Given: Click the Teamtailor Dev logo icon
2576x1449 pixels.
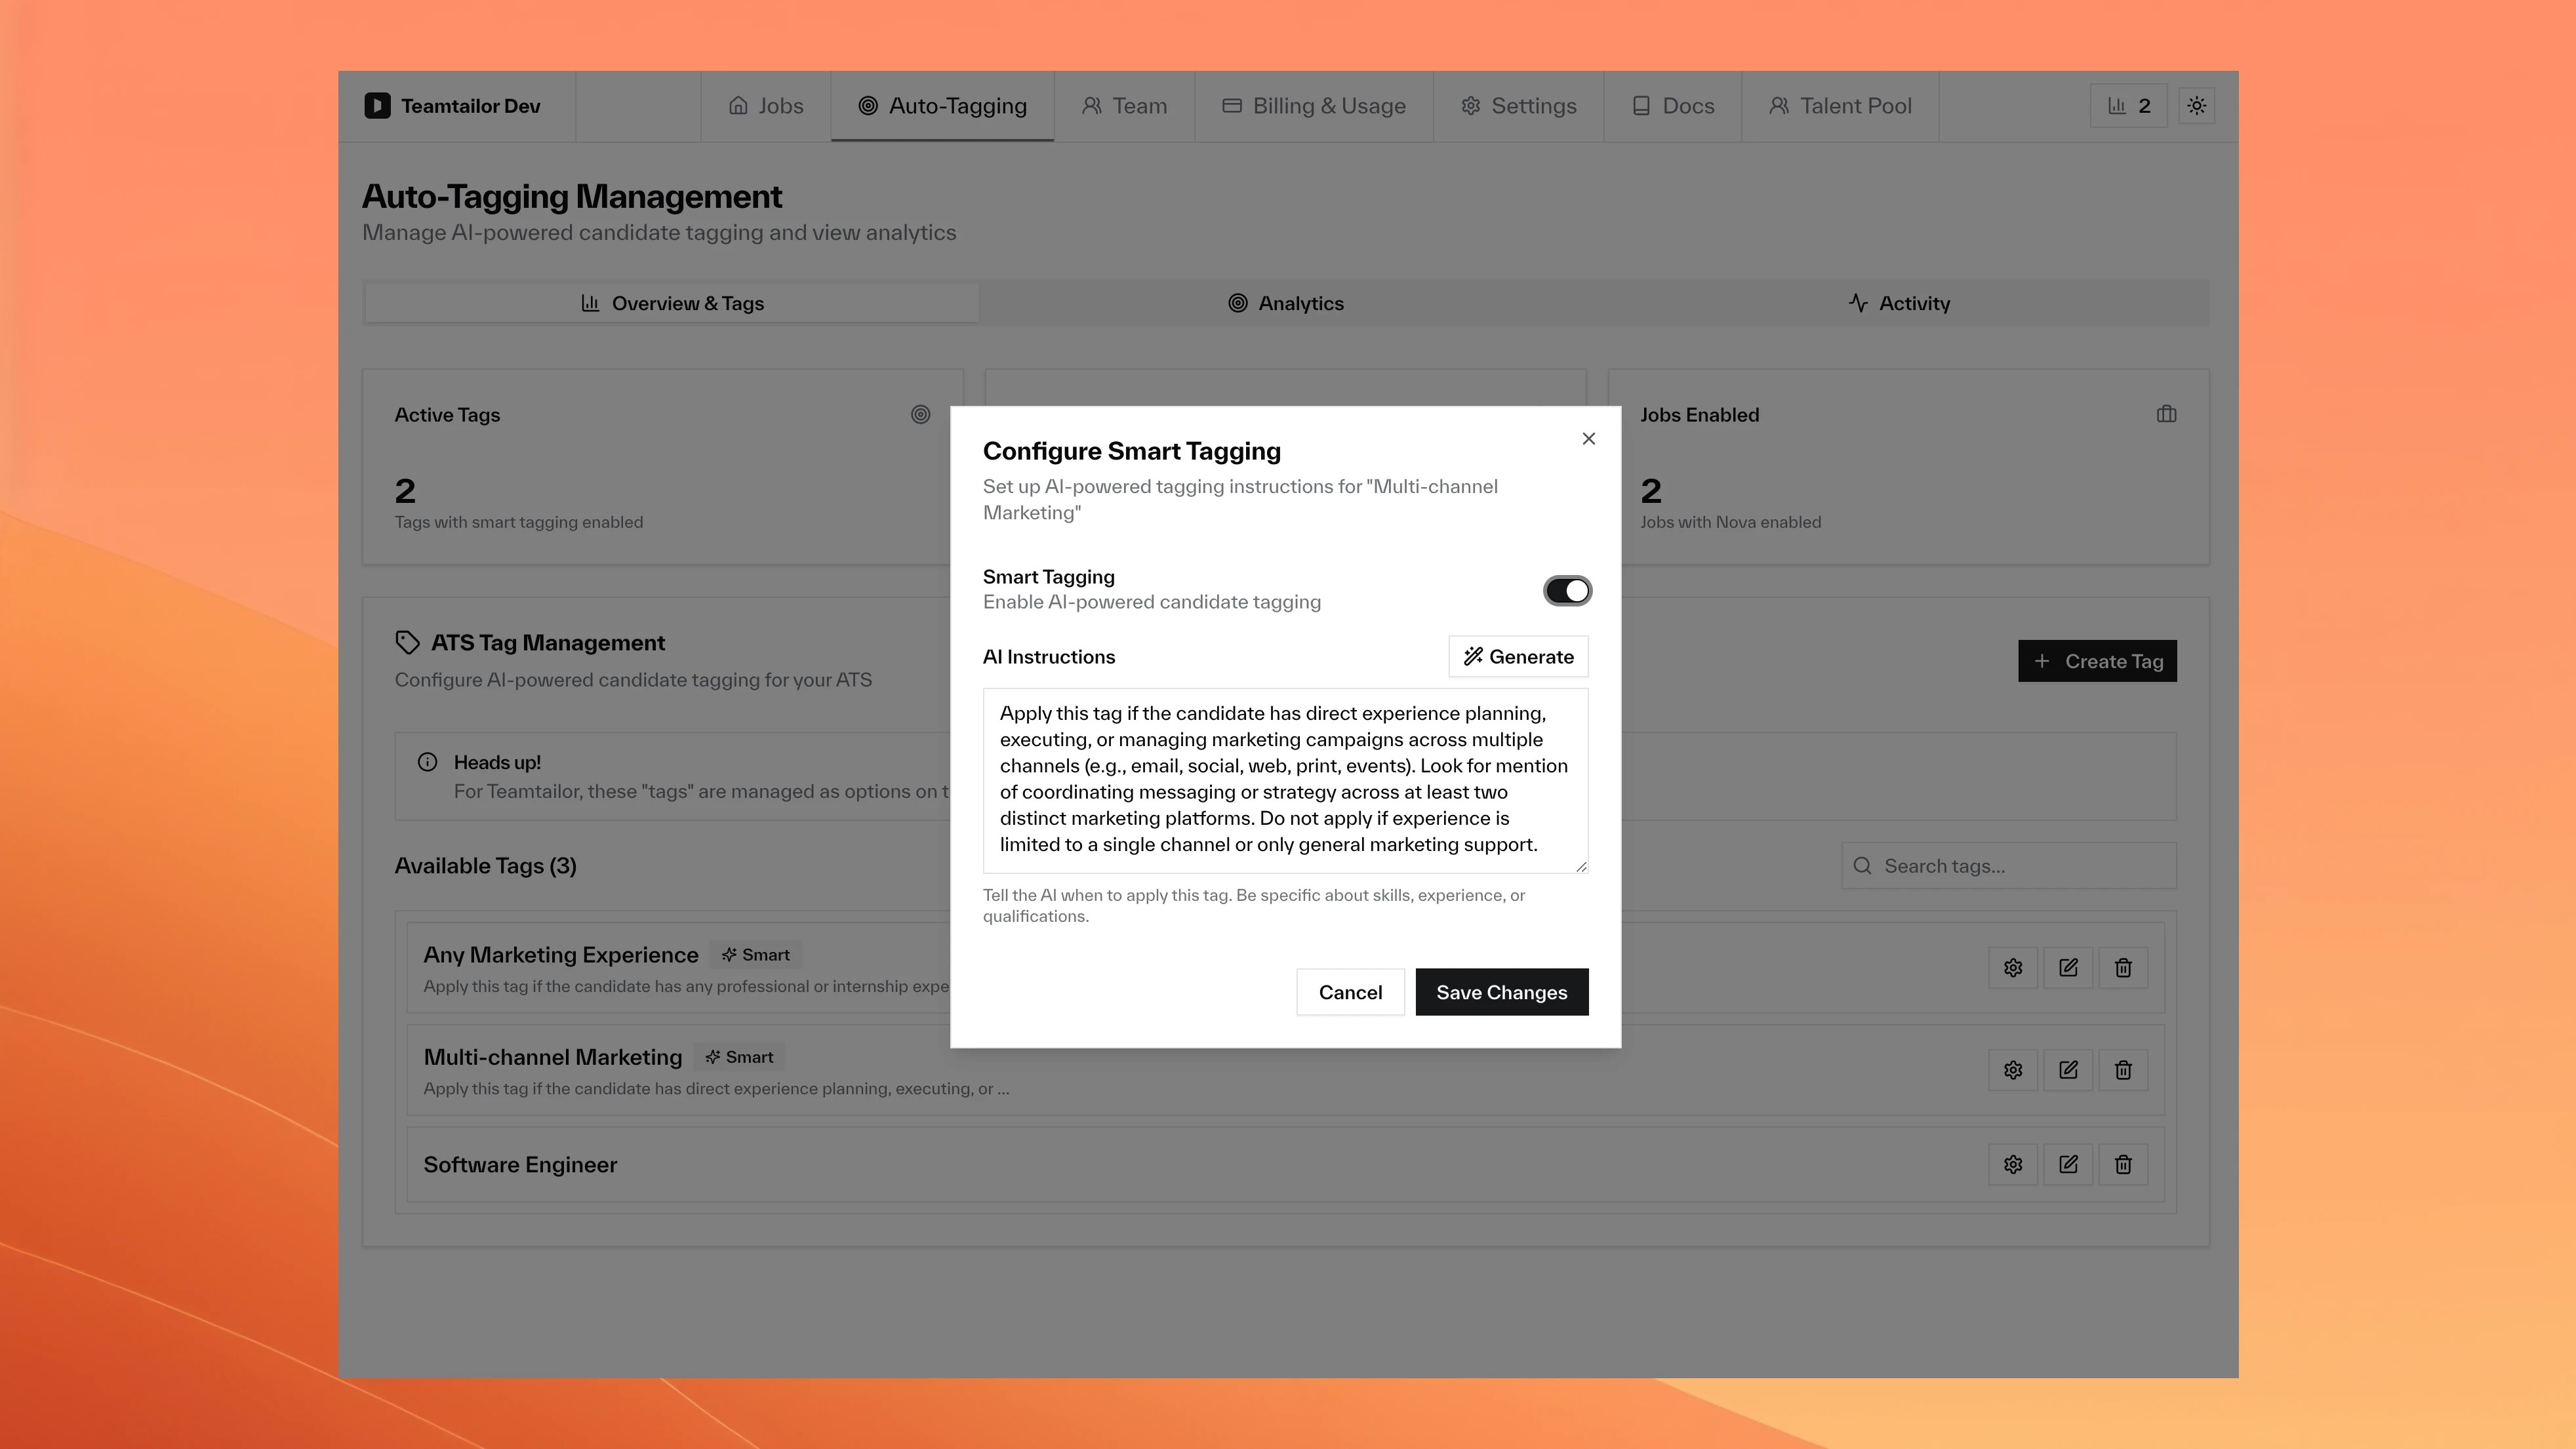Looking at the screenshot, I should 378,105.
